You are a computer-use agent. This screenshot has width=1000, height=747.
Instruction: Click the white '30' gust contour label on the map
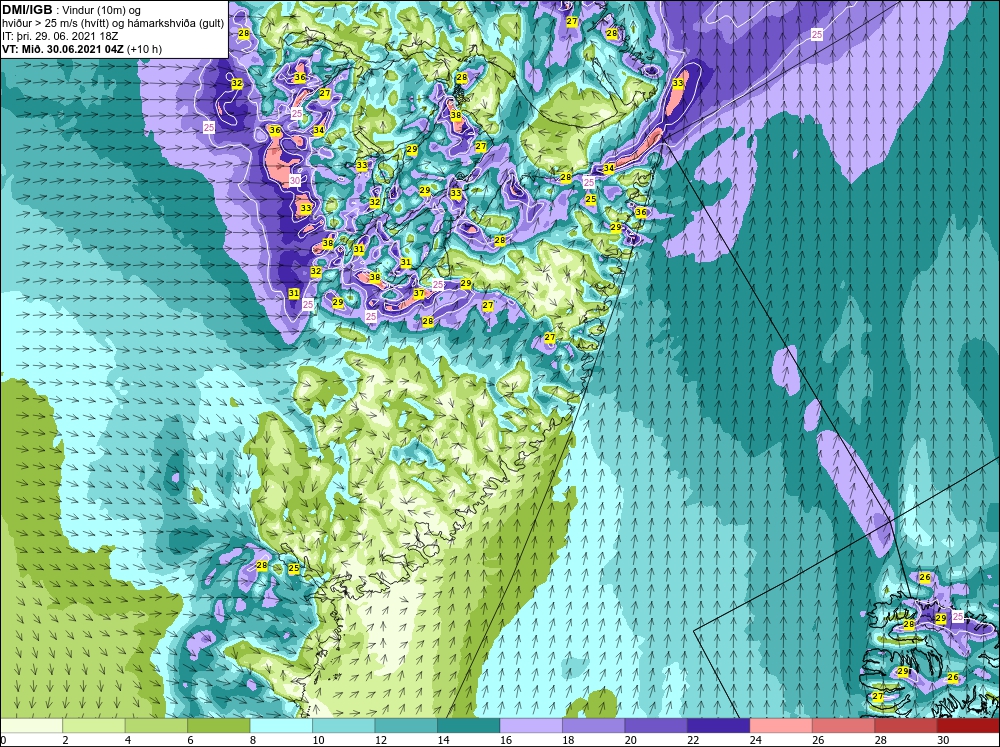(295, 181)
